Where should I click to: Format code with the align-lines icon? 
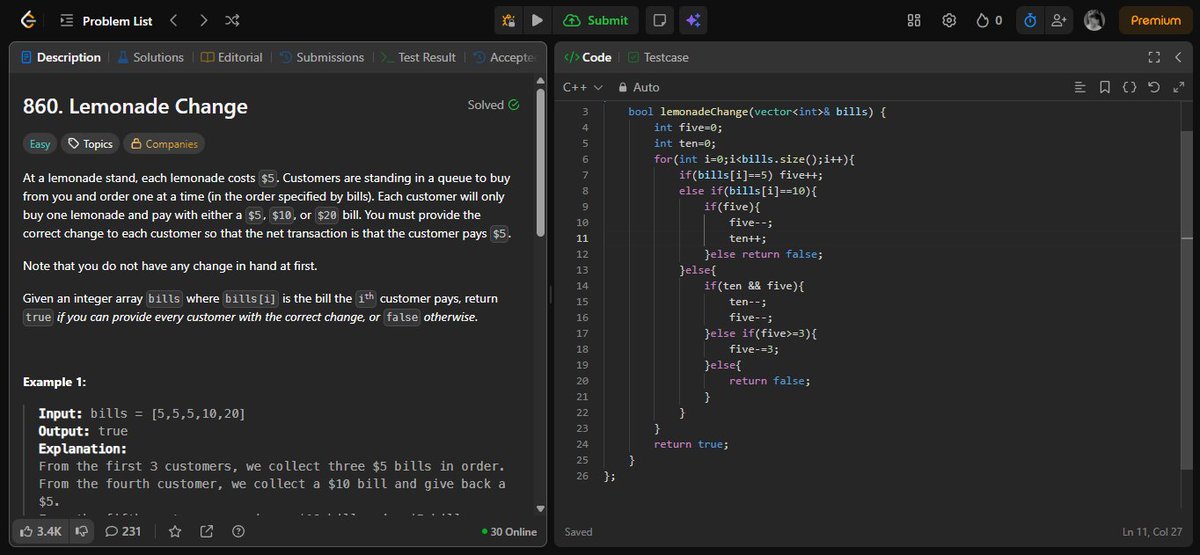tap(1079, 87)
